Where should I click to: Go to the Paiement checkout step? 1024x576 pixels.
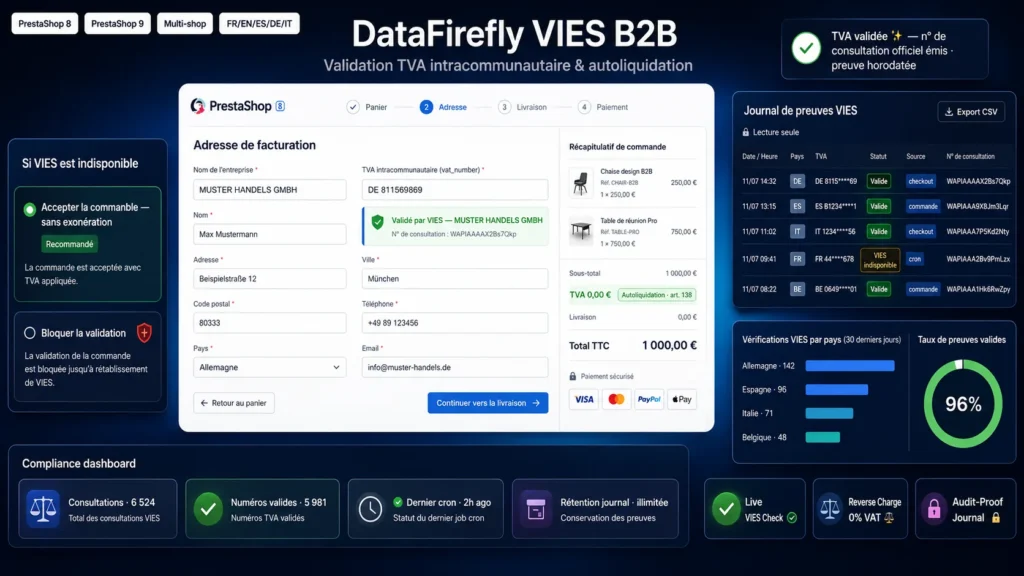point(603,107)
